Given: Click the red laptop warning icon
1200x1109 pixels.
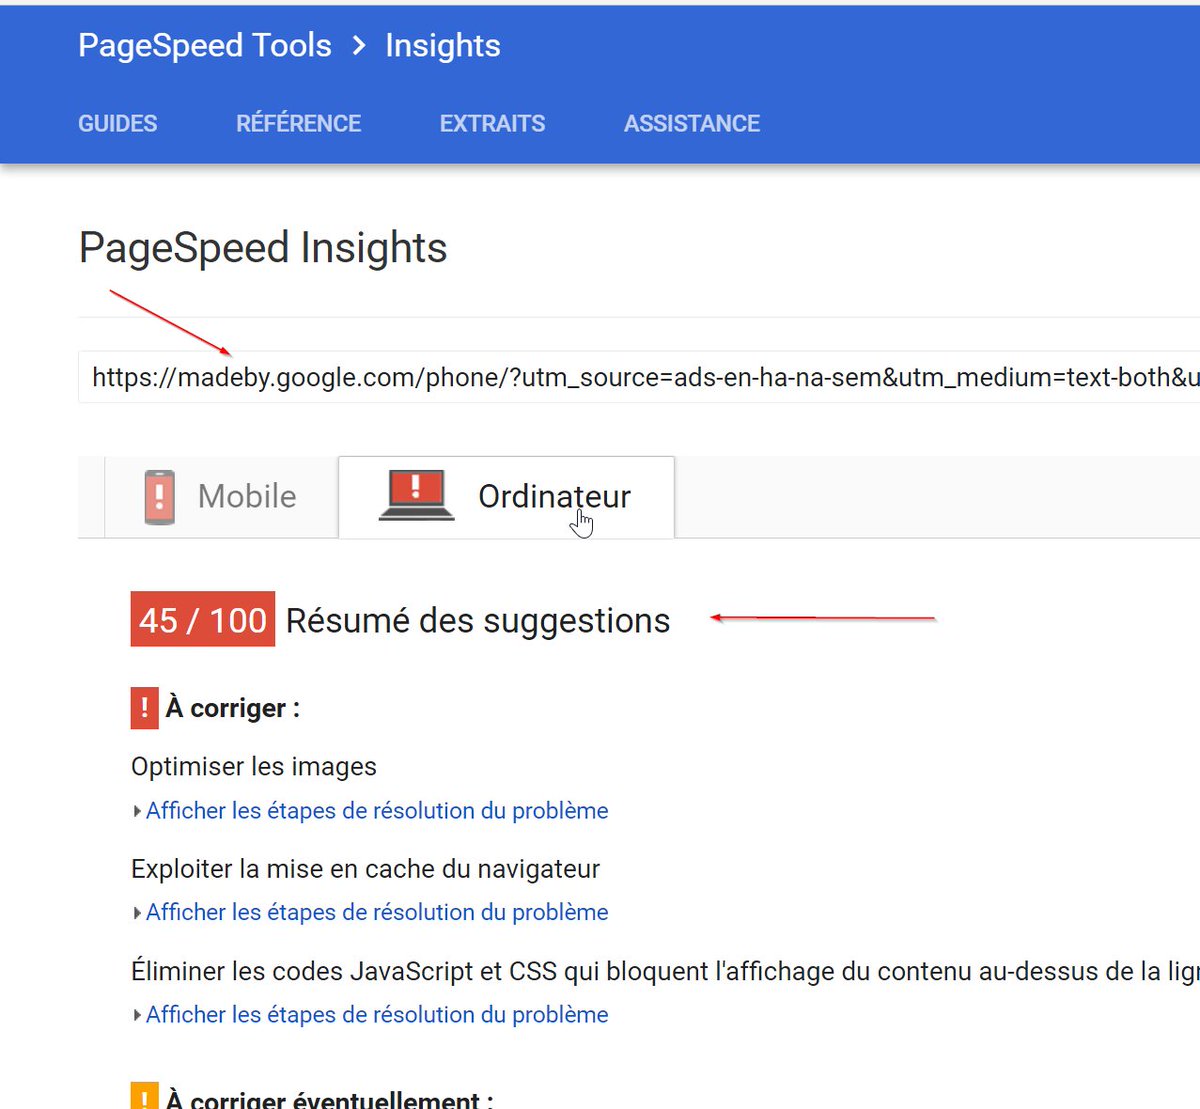Looking at the screenshot, I should pos(417,495).
